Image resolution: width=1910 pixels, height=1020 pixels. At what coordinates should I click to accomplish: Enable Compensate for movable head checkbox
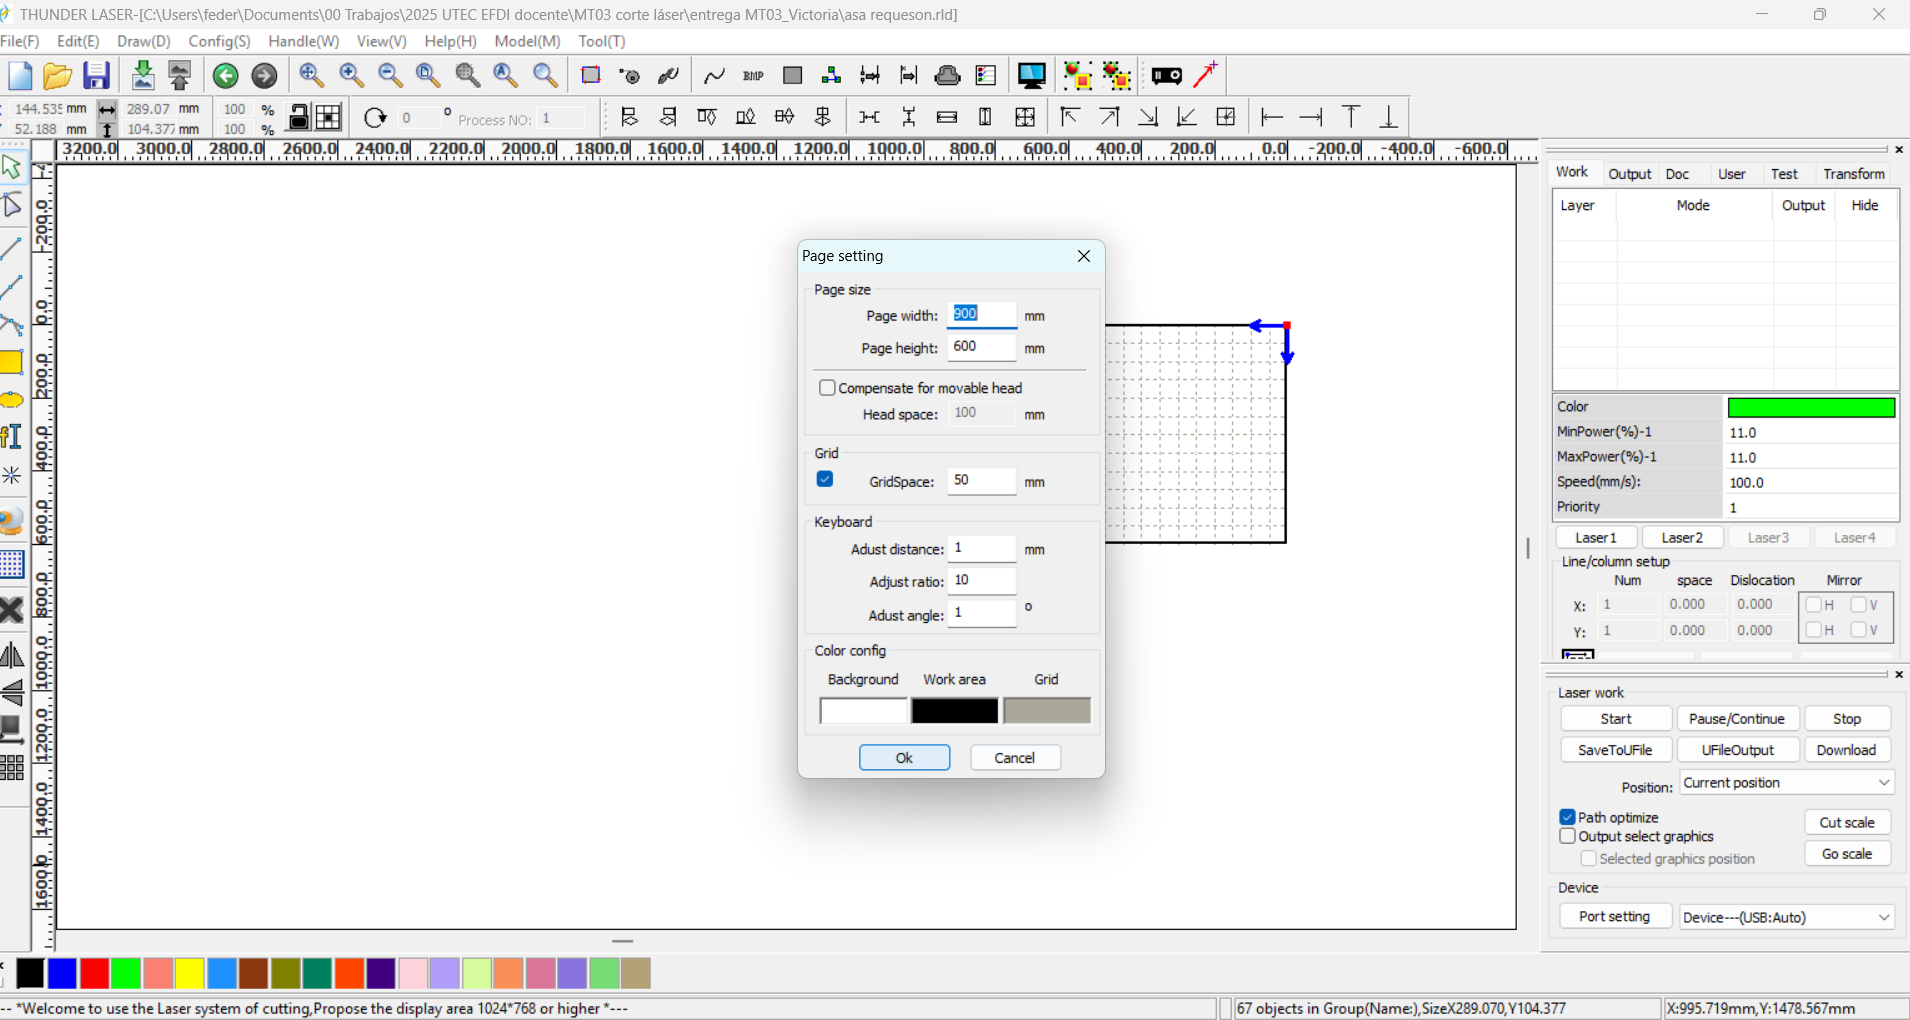tap(827, 388)
